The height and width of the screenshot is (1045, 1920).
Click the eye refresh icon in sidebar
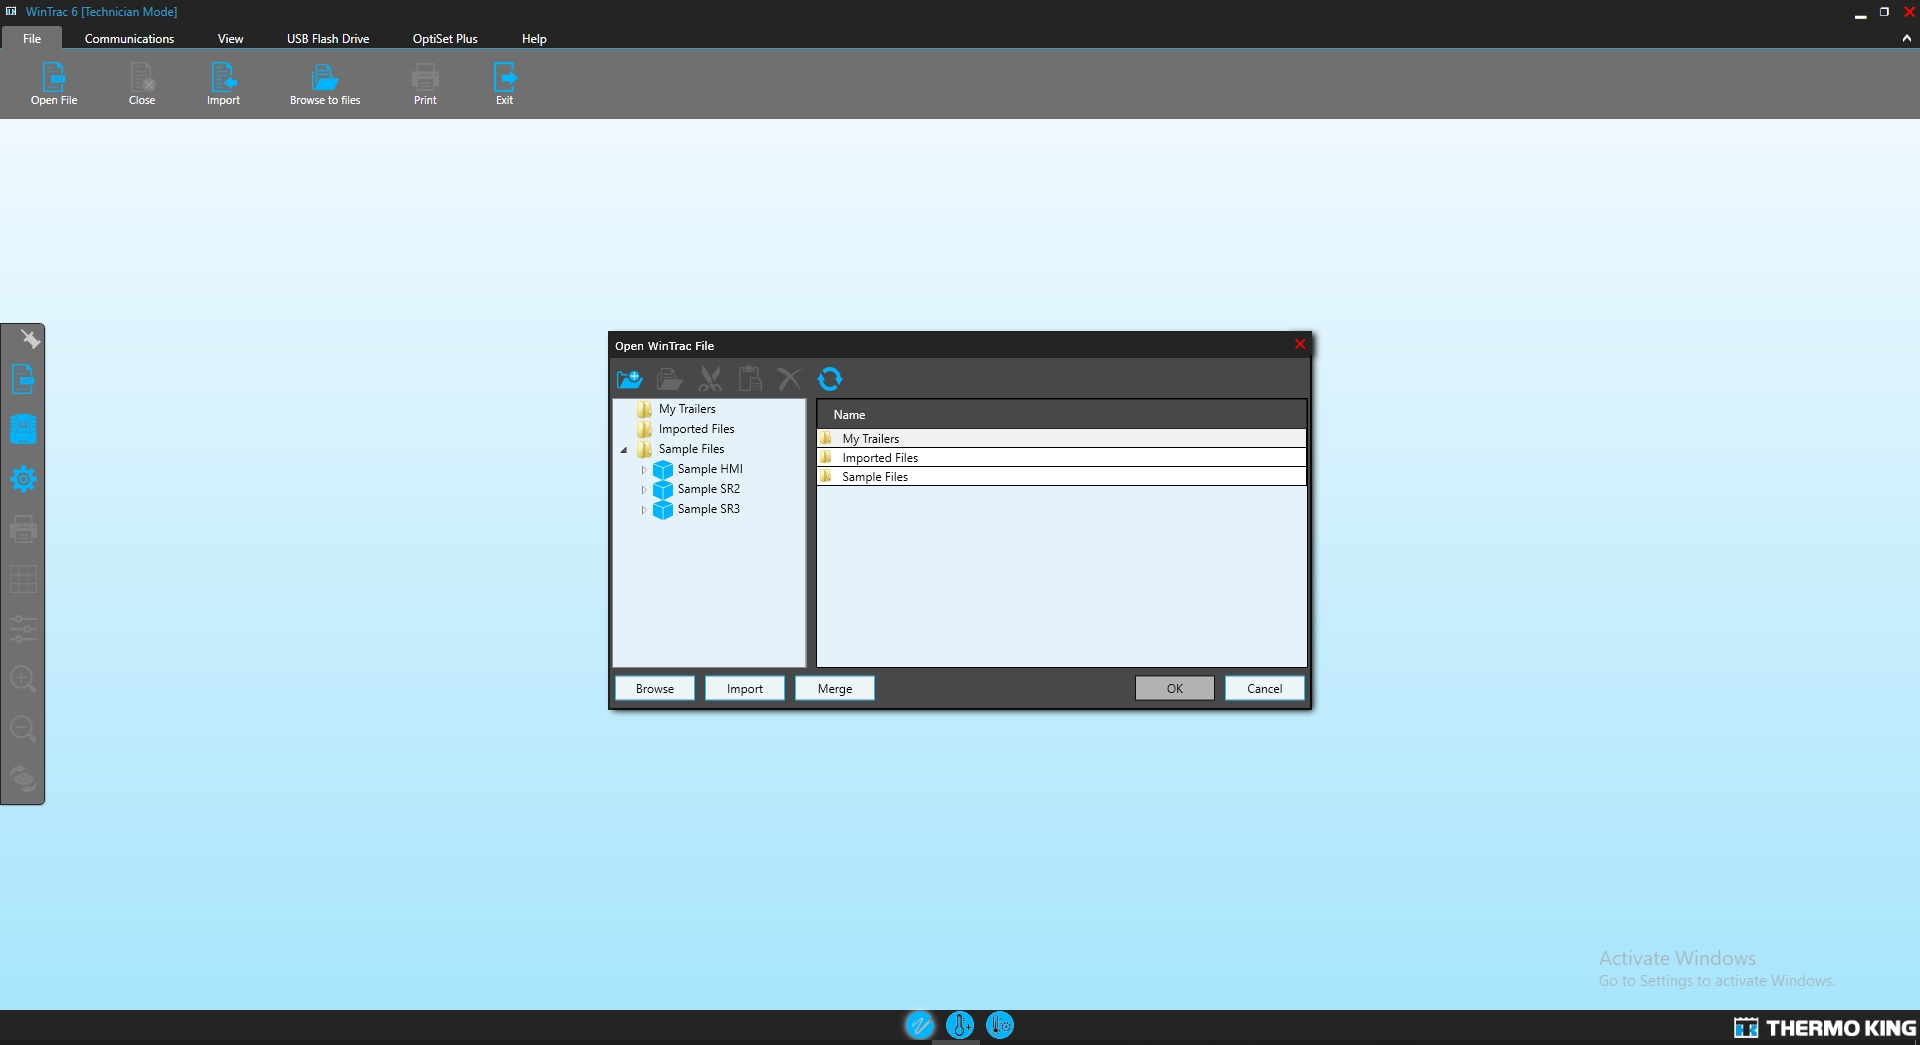click(x=23, y=779)
